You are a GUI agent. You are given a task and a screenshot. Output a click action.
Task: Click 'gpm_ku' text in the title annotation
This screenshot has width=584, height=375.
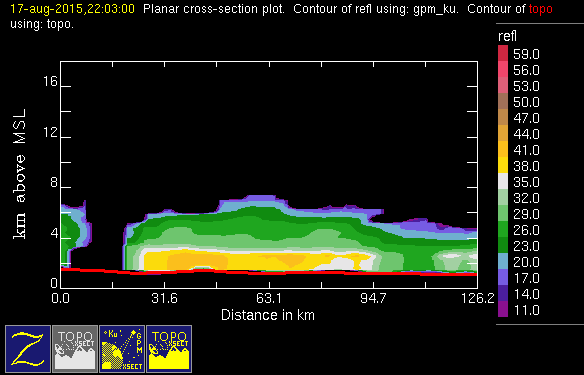pyautogui.click(x=435, y=9)
